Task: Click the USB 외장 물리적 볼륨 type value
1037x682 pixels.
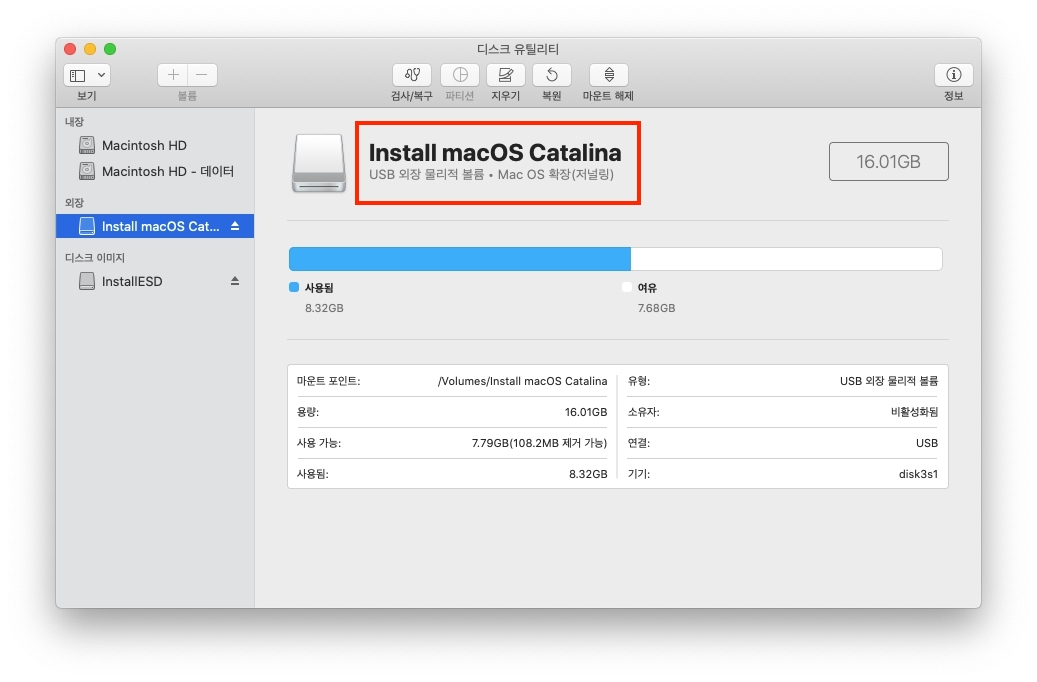Action: tap(889, 381)
